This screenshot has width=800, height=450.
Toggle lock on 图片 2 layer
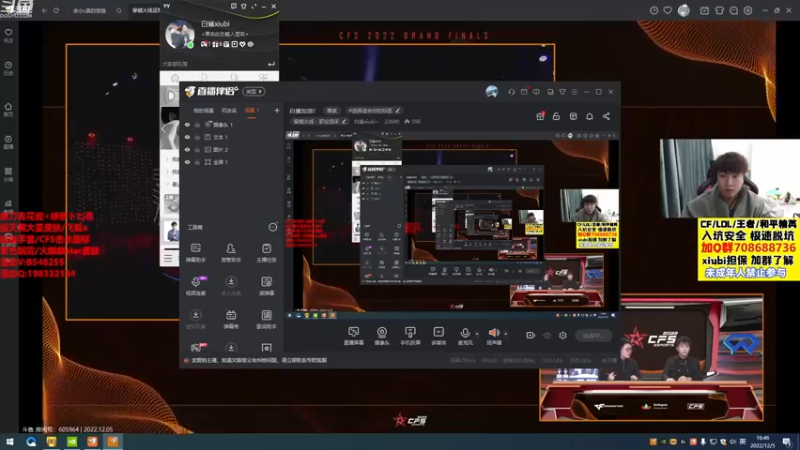click(197, 149)
